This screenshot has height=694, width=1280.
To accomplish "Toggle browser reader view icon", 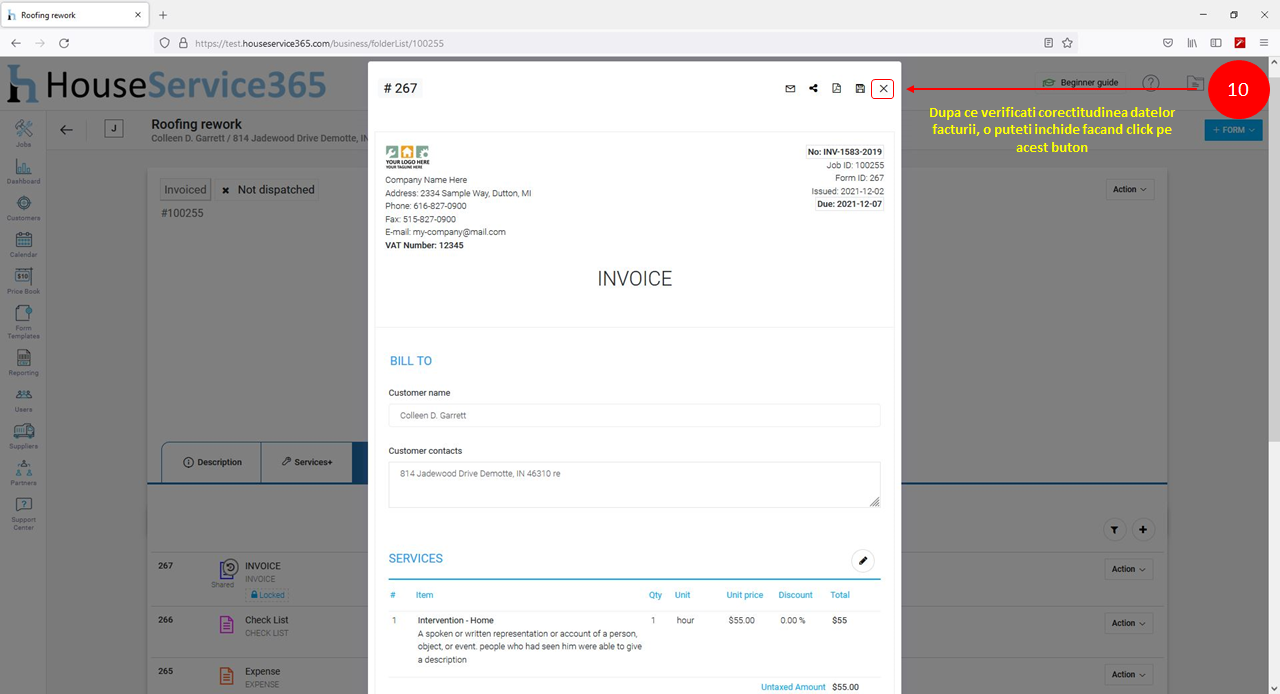I will pyautogui.click(x=1048, y=43).
